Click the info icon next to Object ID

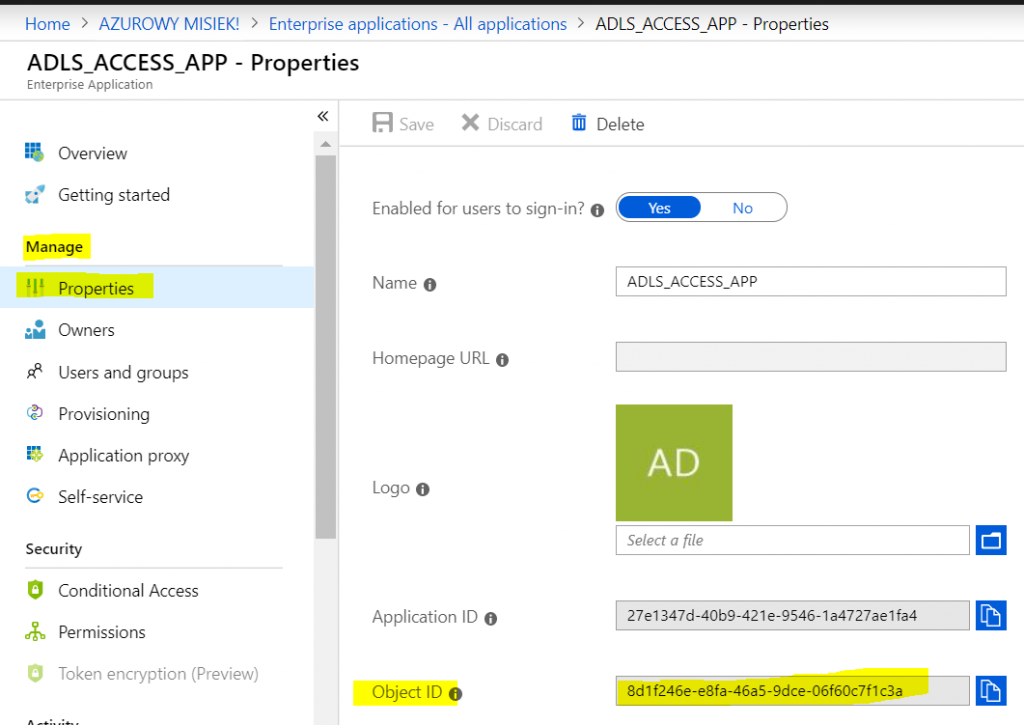tap(456, 692)
